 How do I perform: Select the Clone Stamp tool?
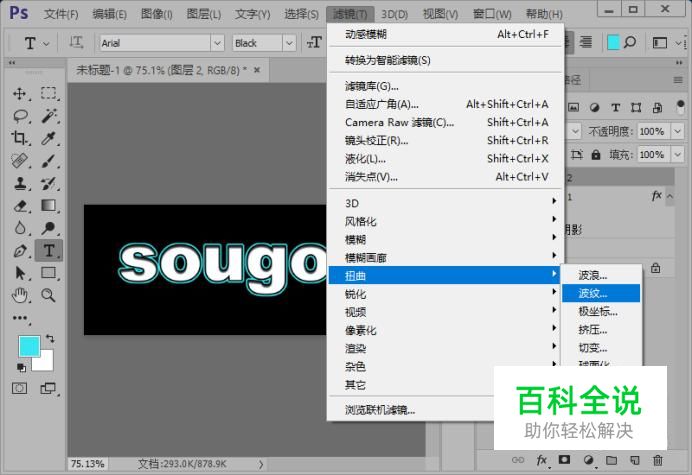pos(20,183)
